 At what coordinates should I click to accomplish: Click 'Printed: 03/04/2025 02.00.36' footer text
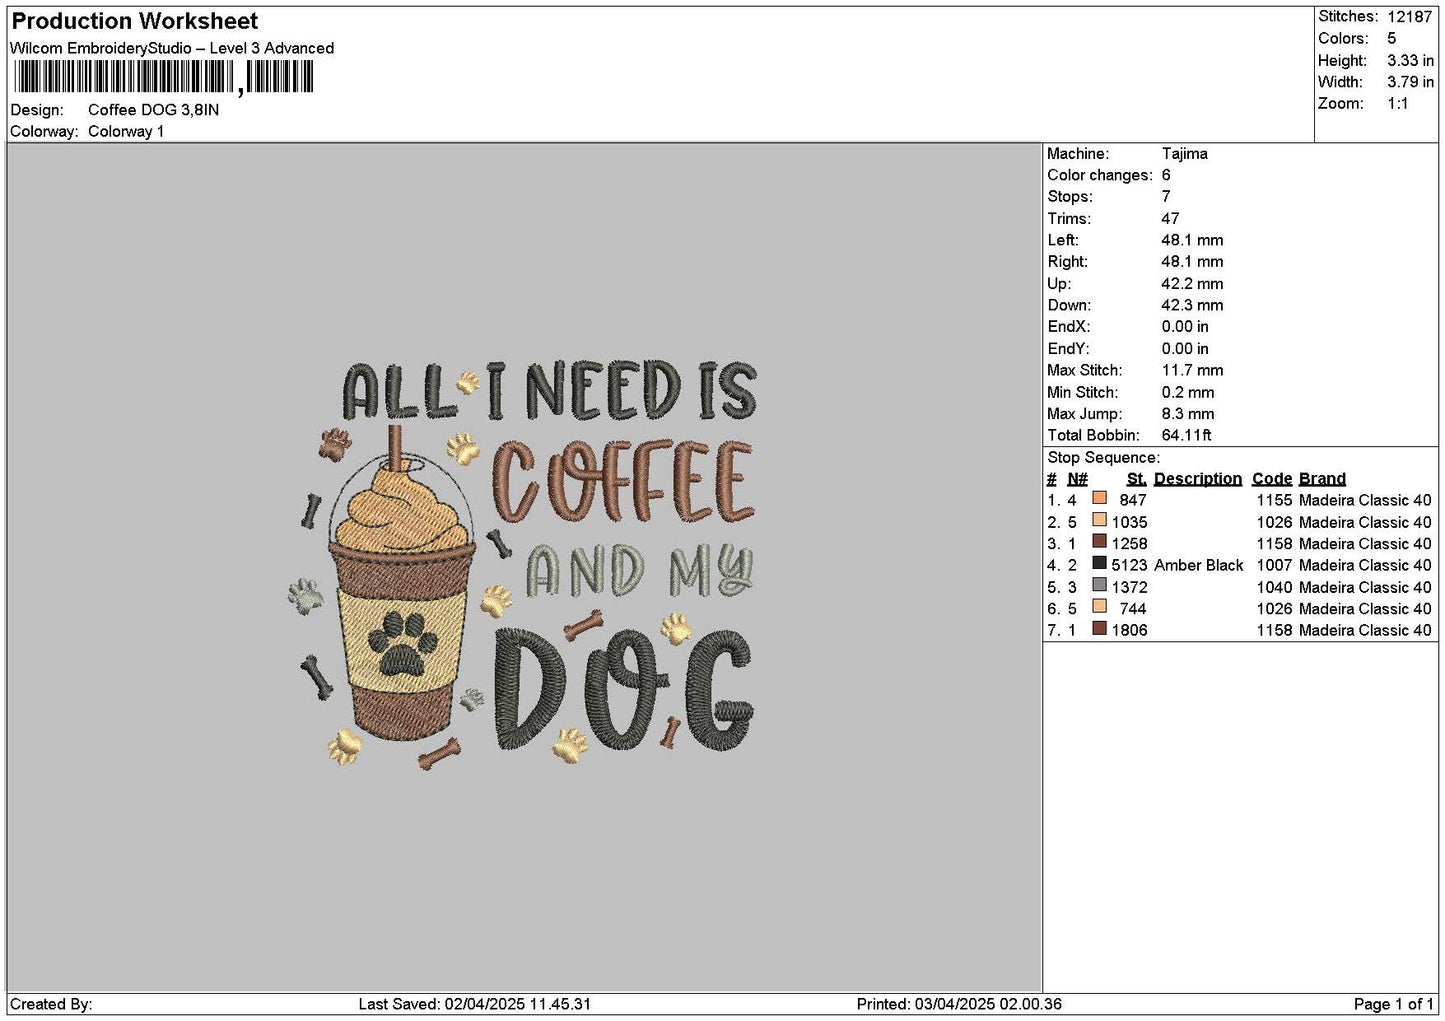pyautogui.click(x=958, y=1004)
